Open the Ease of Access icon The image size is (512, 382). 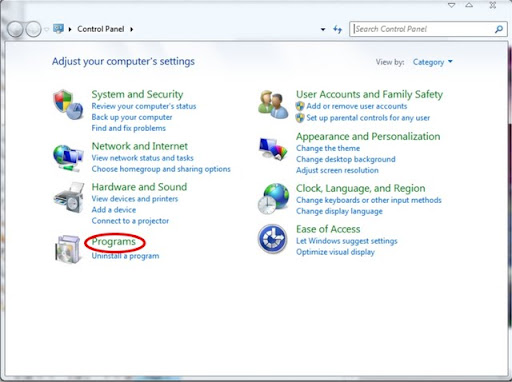coord(272,239)
